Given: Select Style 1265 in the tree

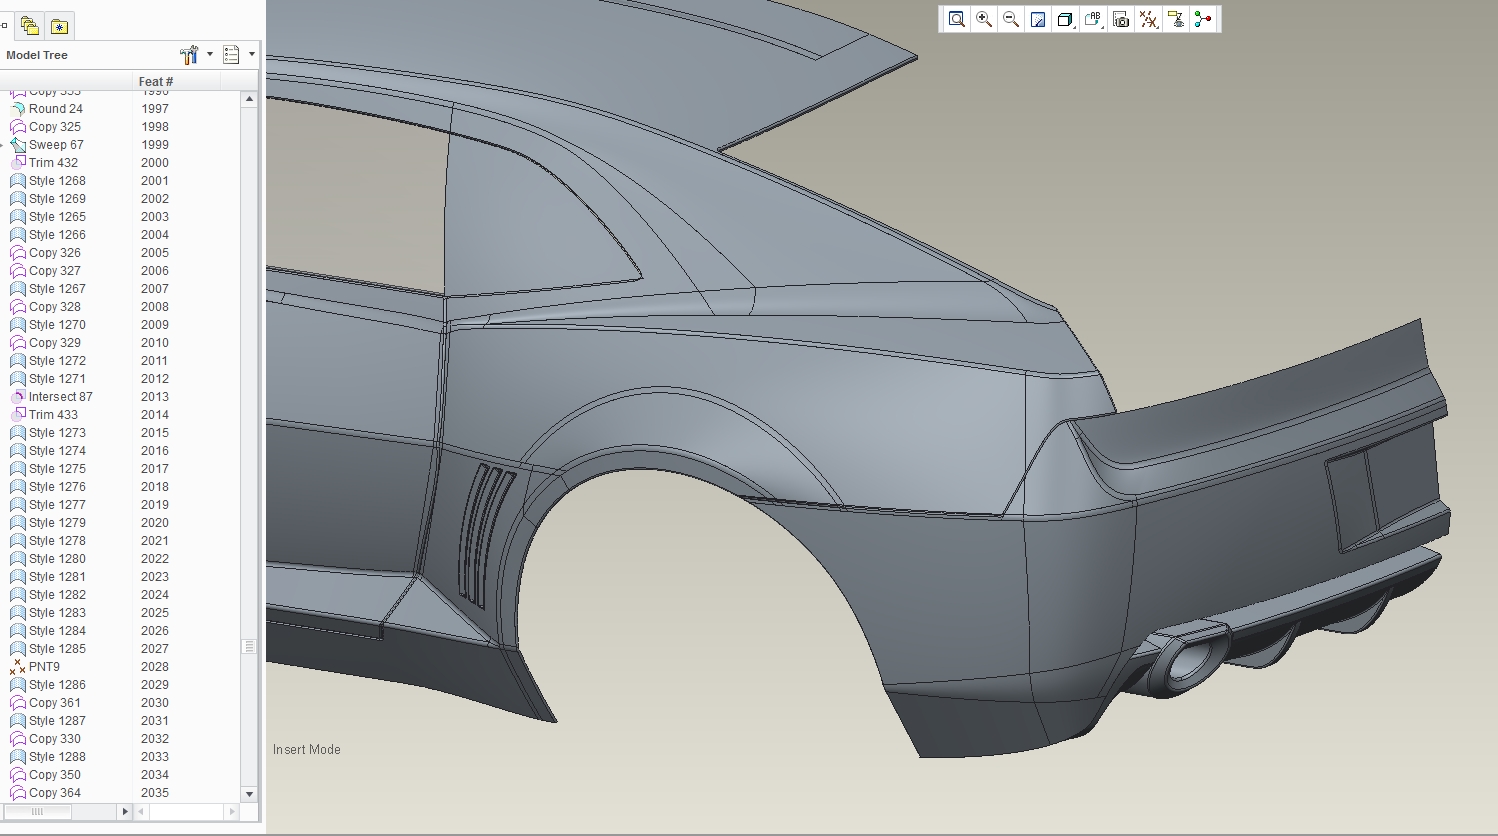Looking at the screenshot, I should (x=57, y=217).
